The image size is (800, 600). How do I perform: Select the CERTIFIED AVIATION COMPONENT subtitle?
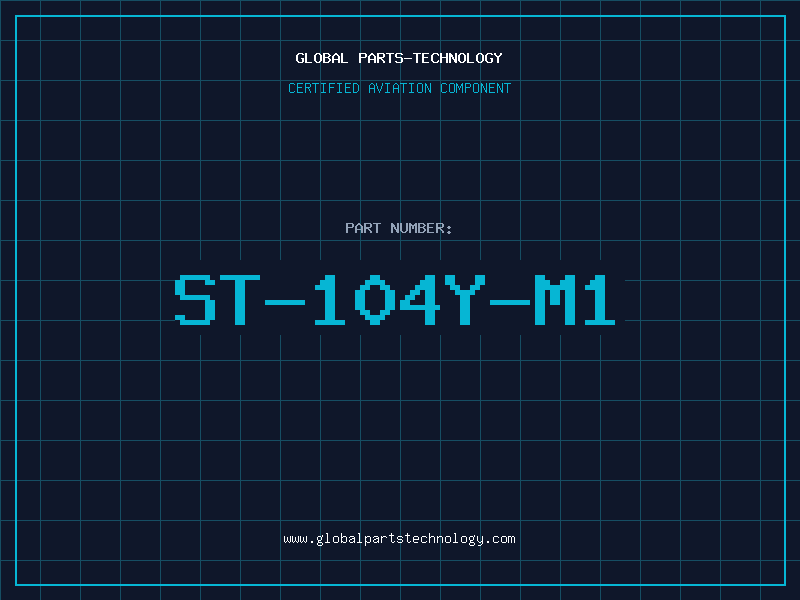pyautogui.click(x=399, y=88)
